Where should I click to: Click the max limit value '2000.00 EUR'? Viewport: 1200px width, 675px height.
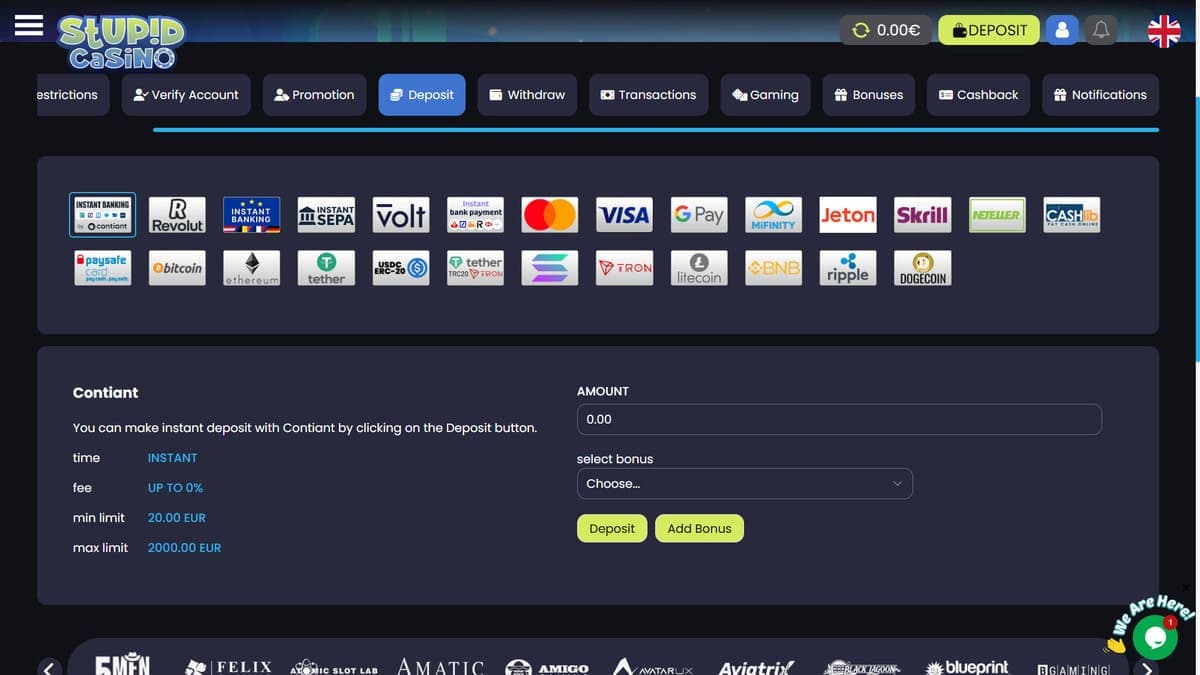pos(185,548)
